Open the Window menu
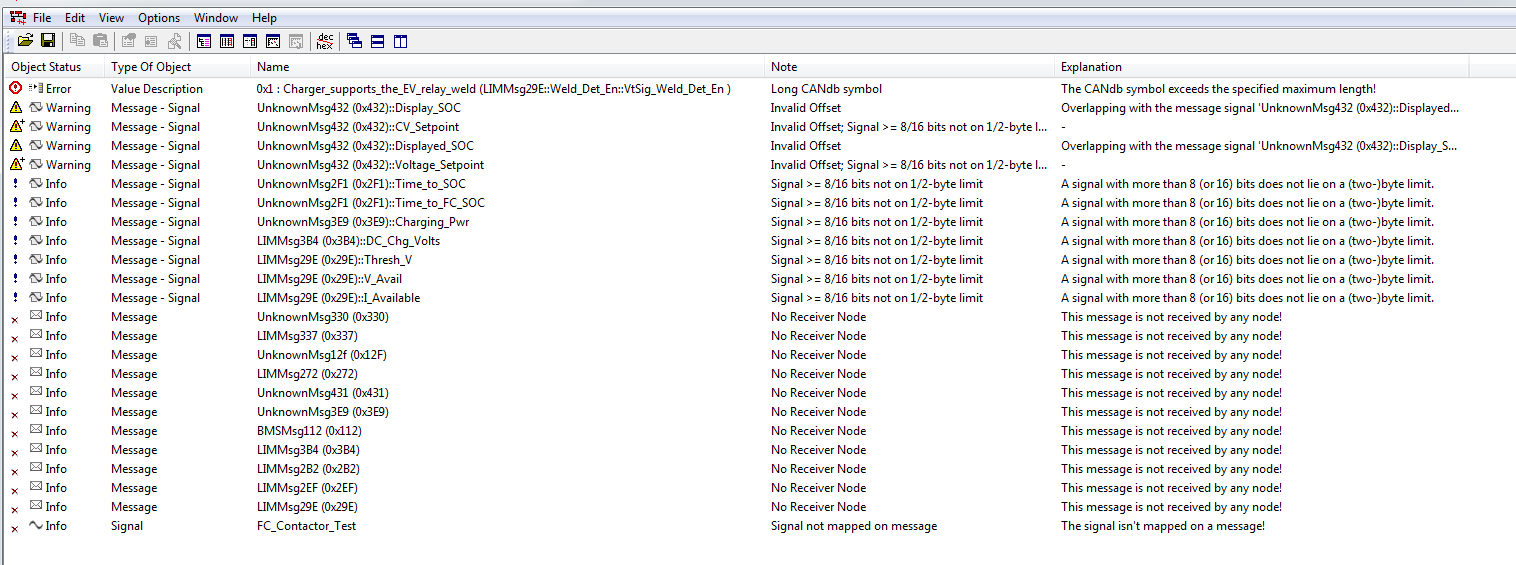 click(x=216, y=18)
